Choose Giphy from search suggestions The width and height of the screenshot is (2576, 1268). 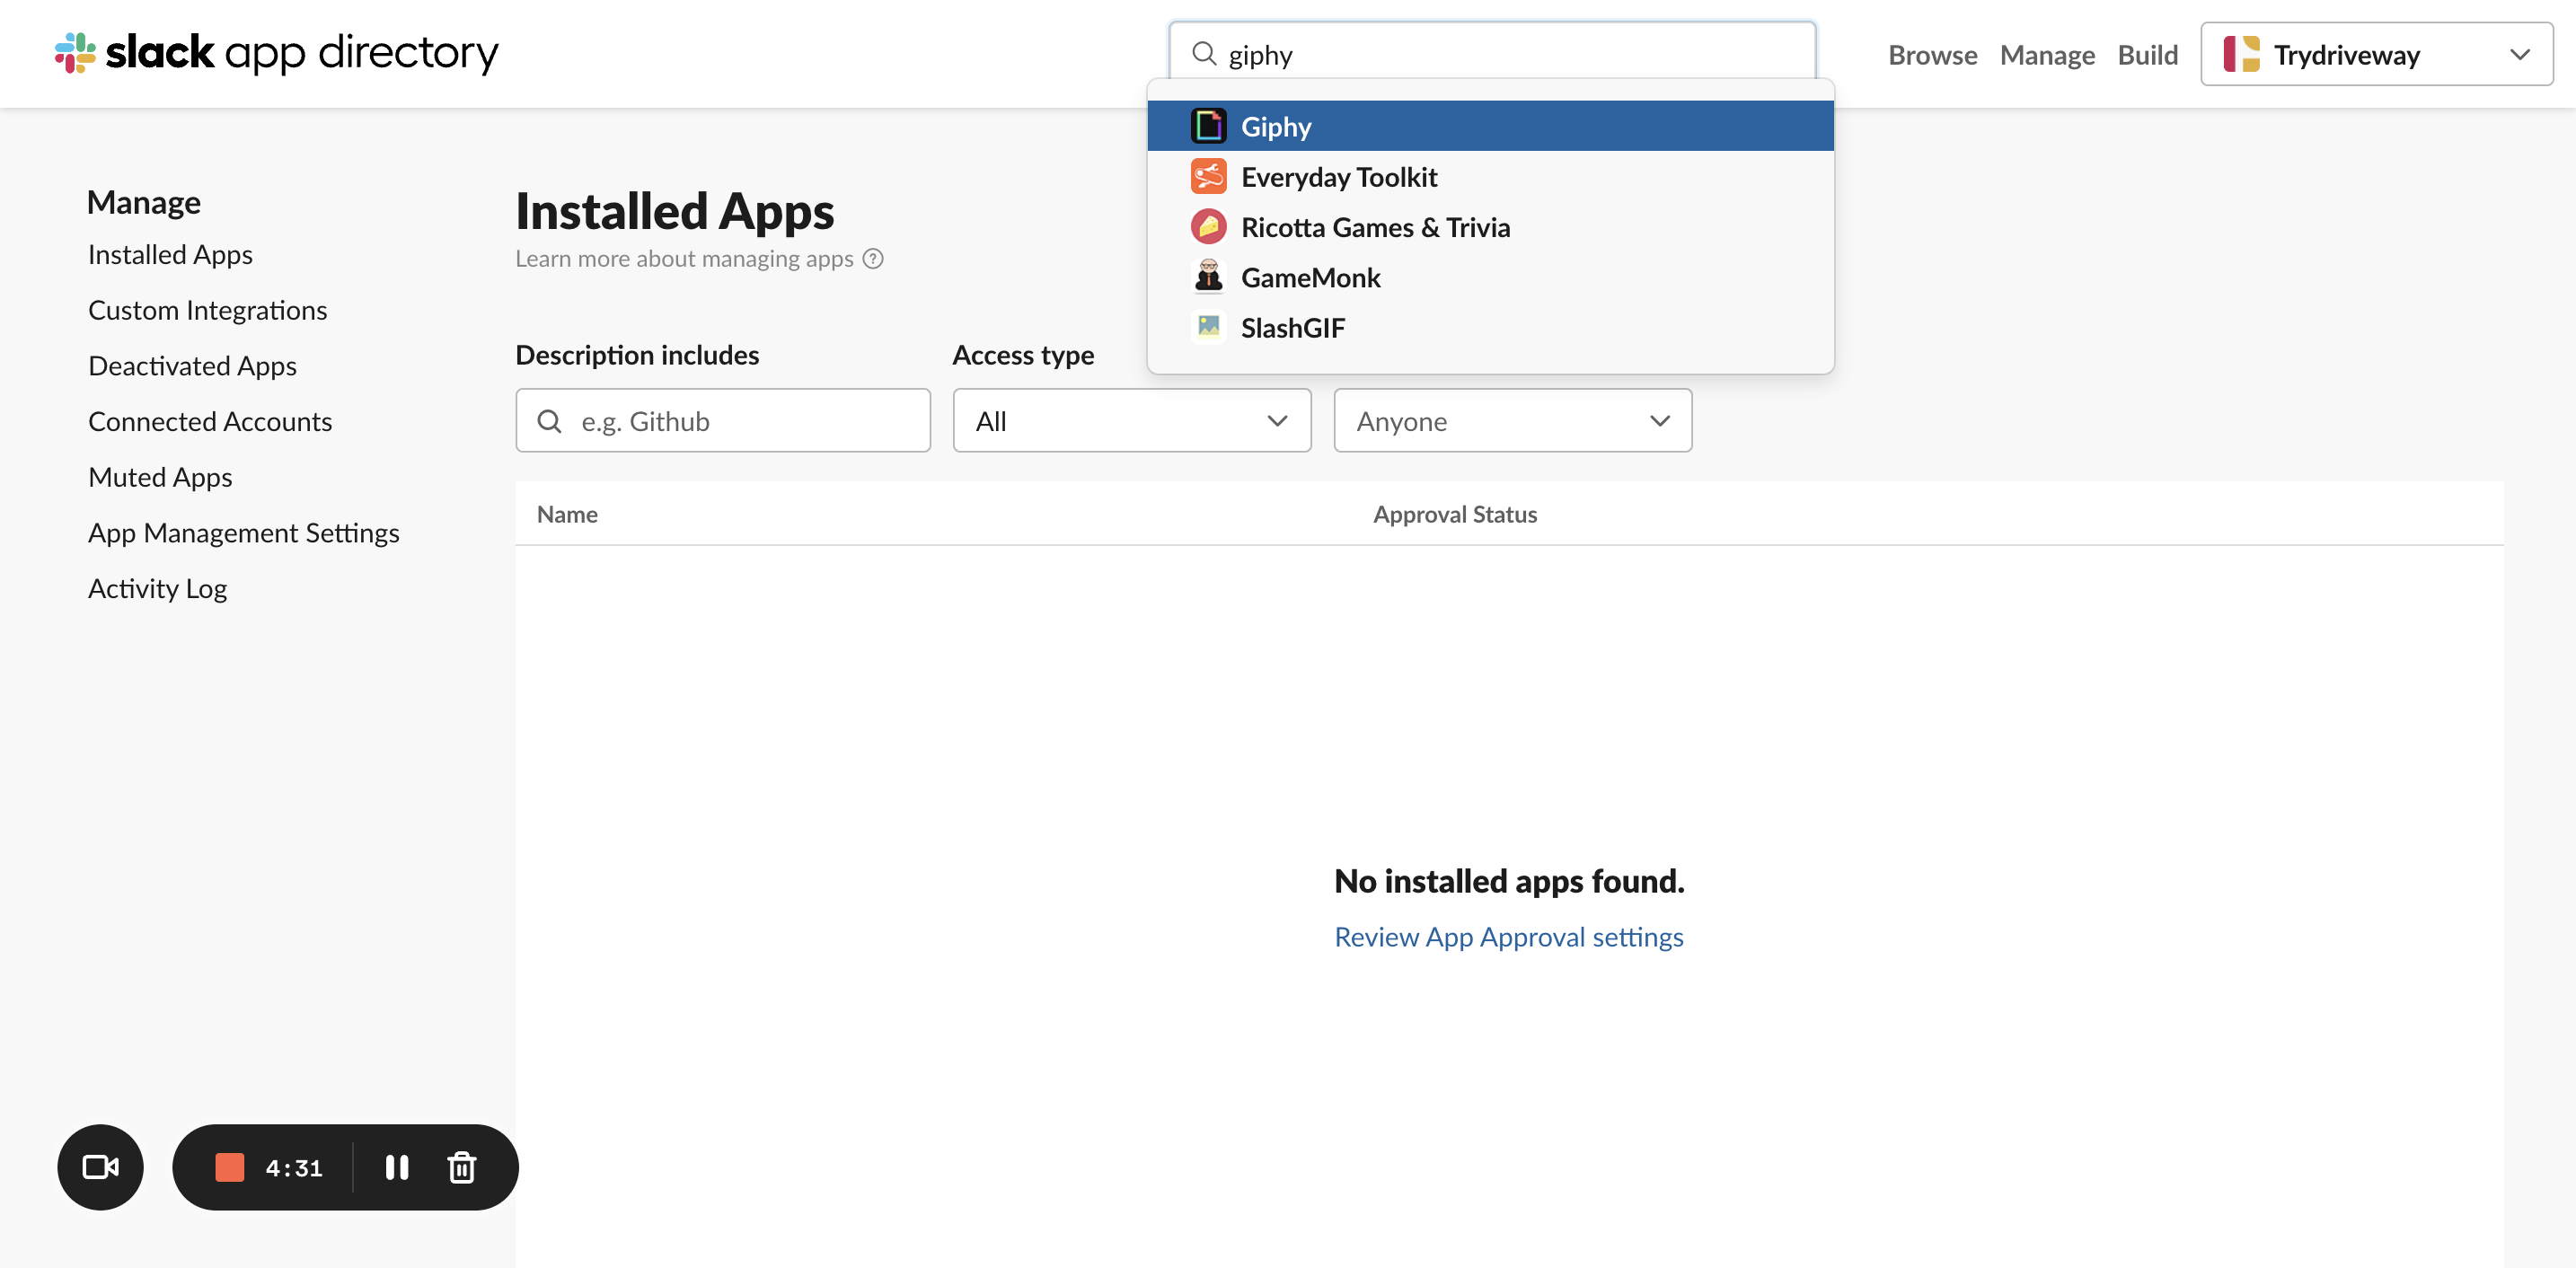(x=1490, y=126)
